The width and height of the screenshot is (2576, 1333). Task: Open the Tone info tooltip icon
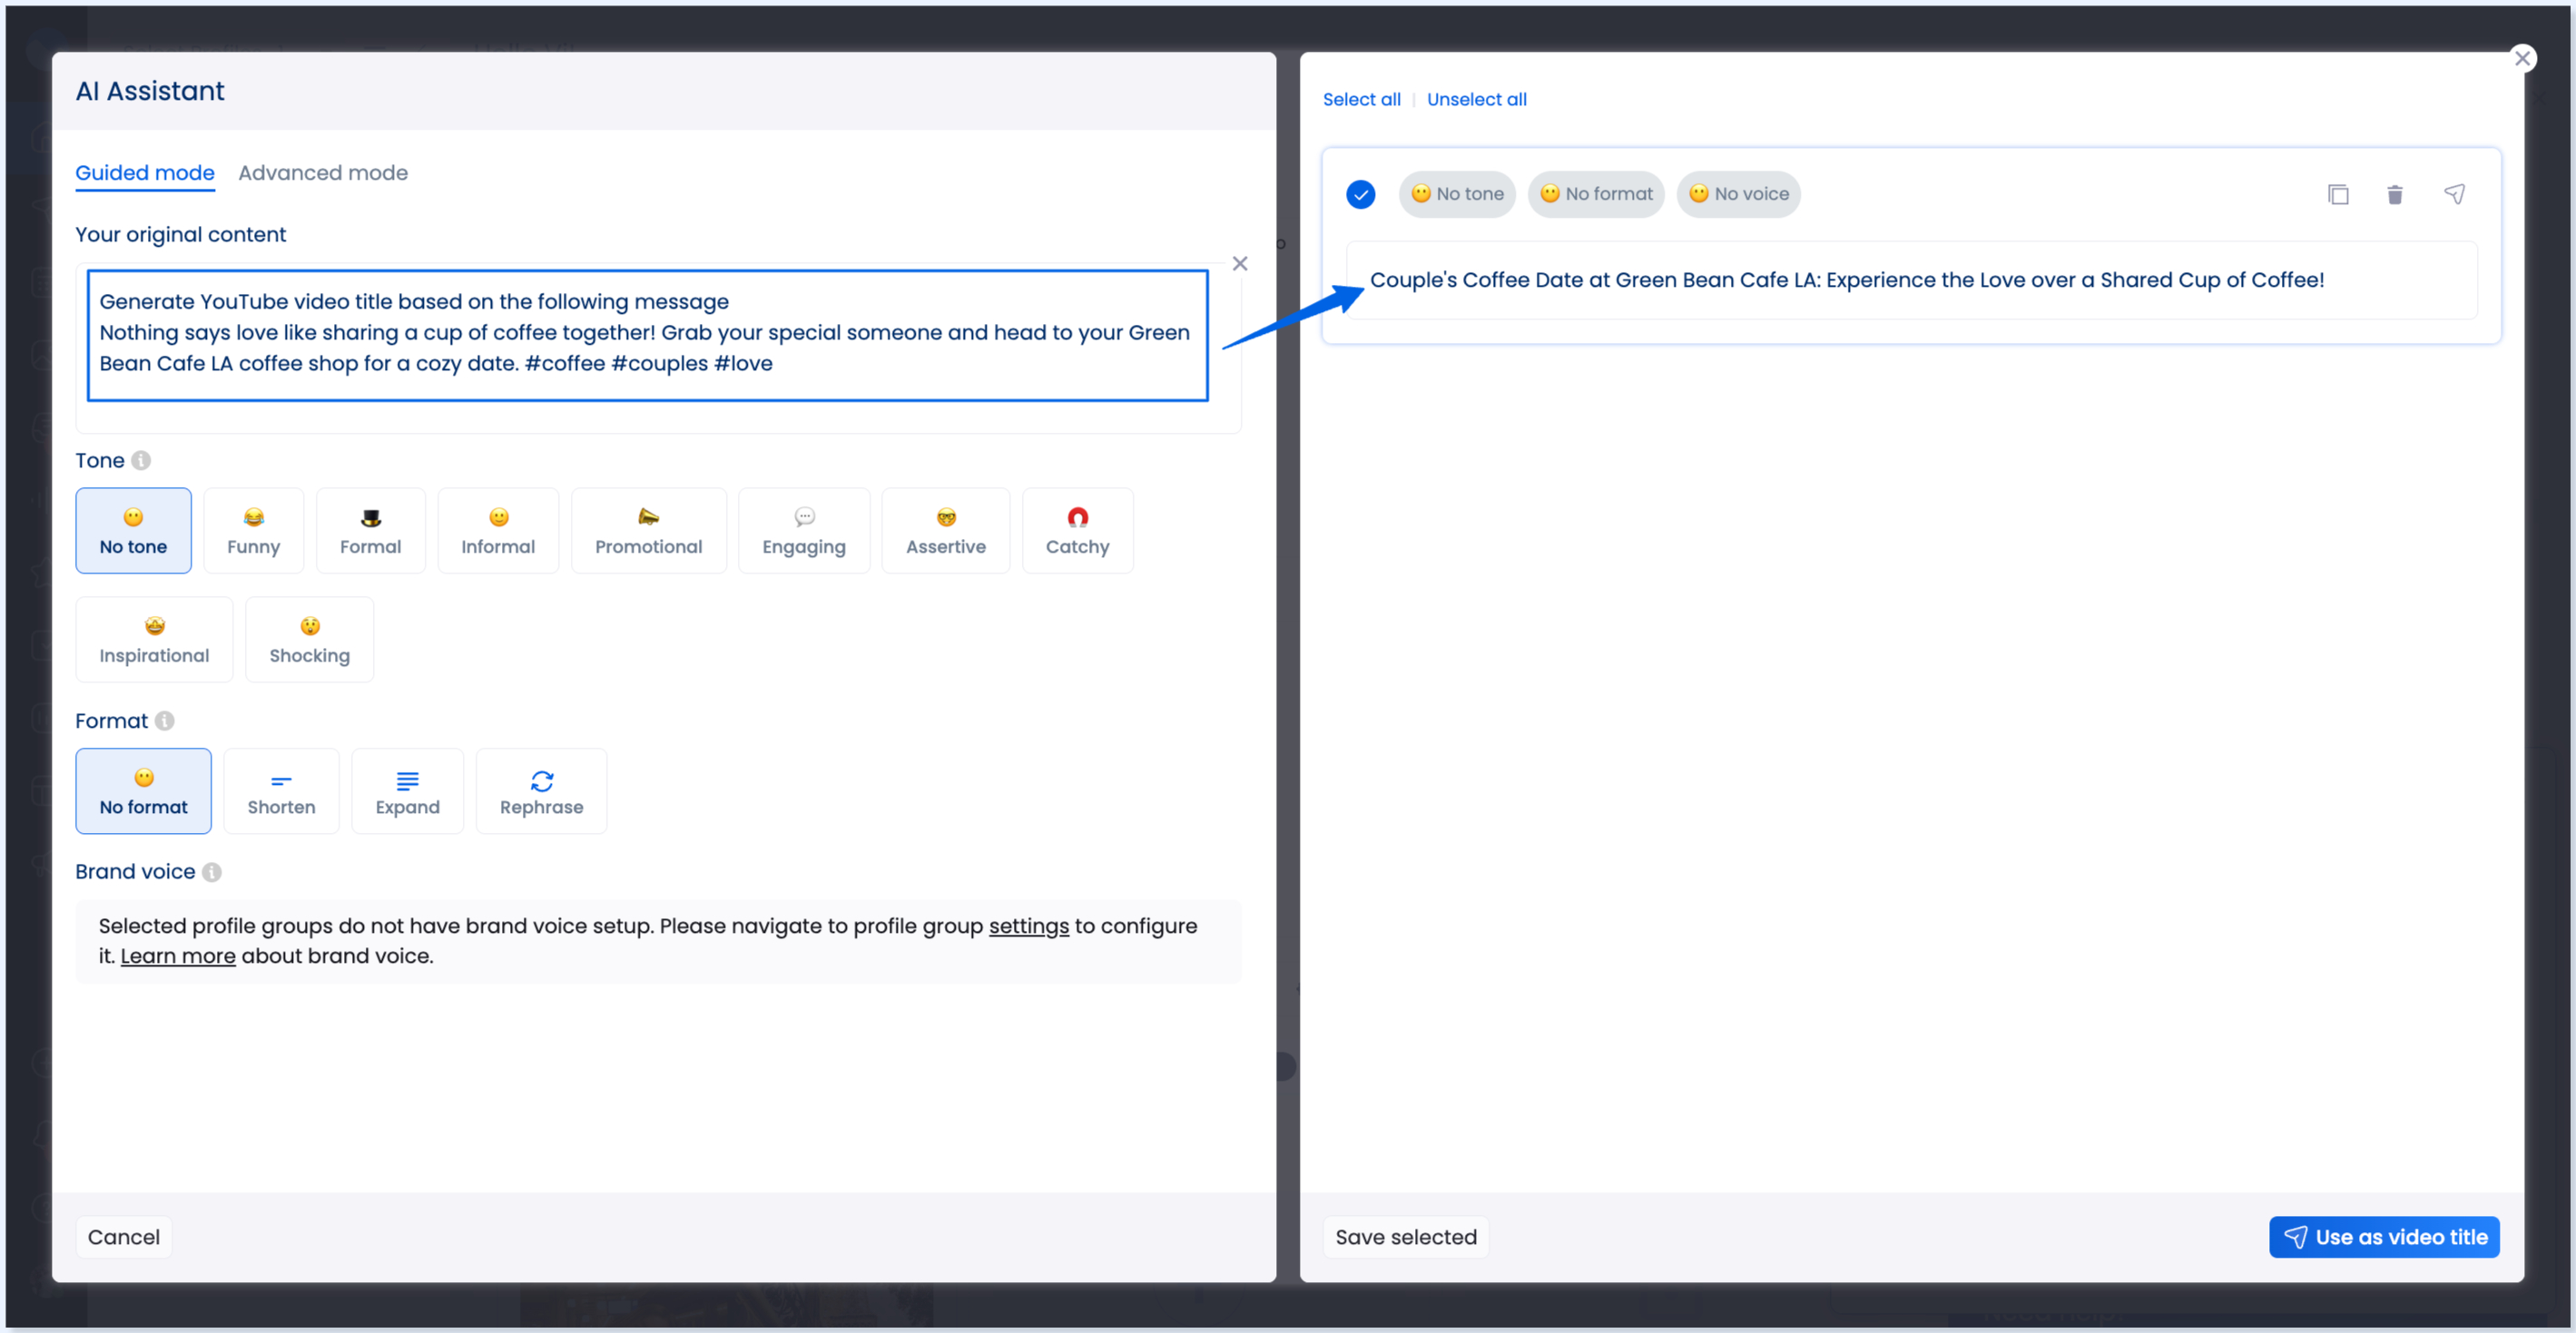pyautogui.click(x=141, y=460)
